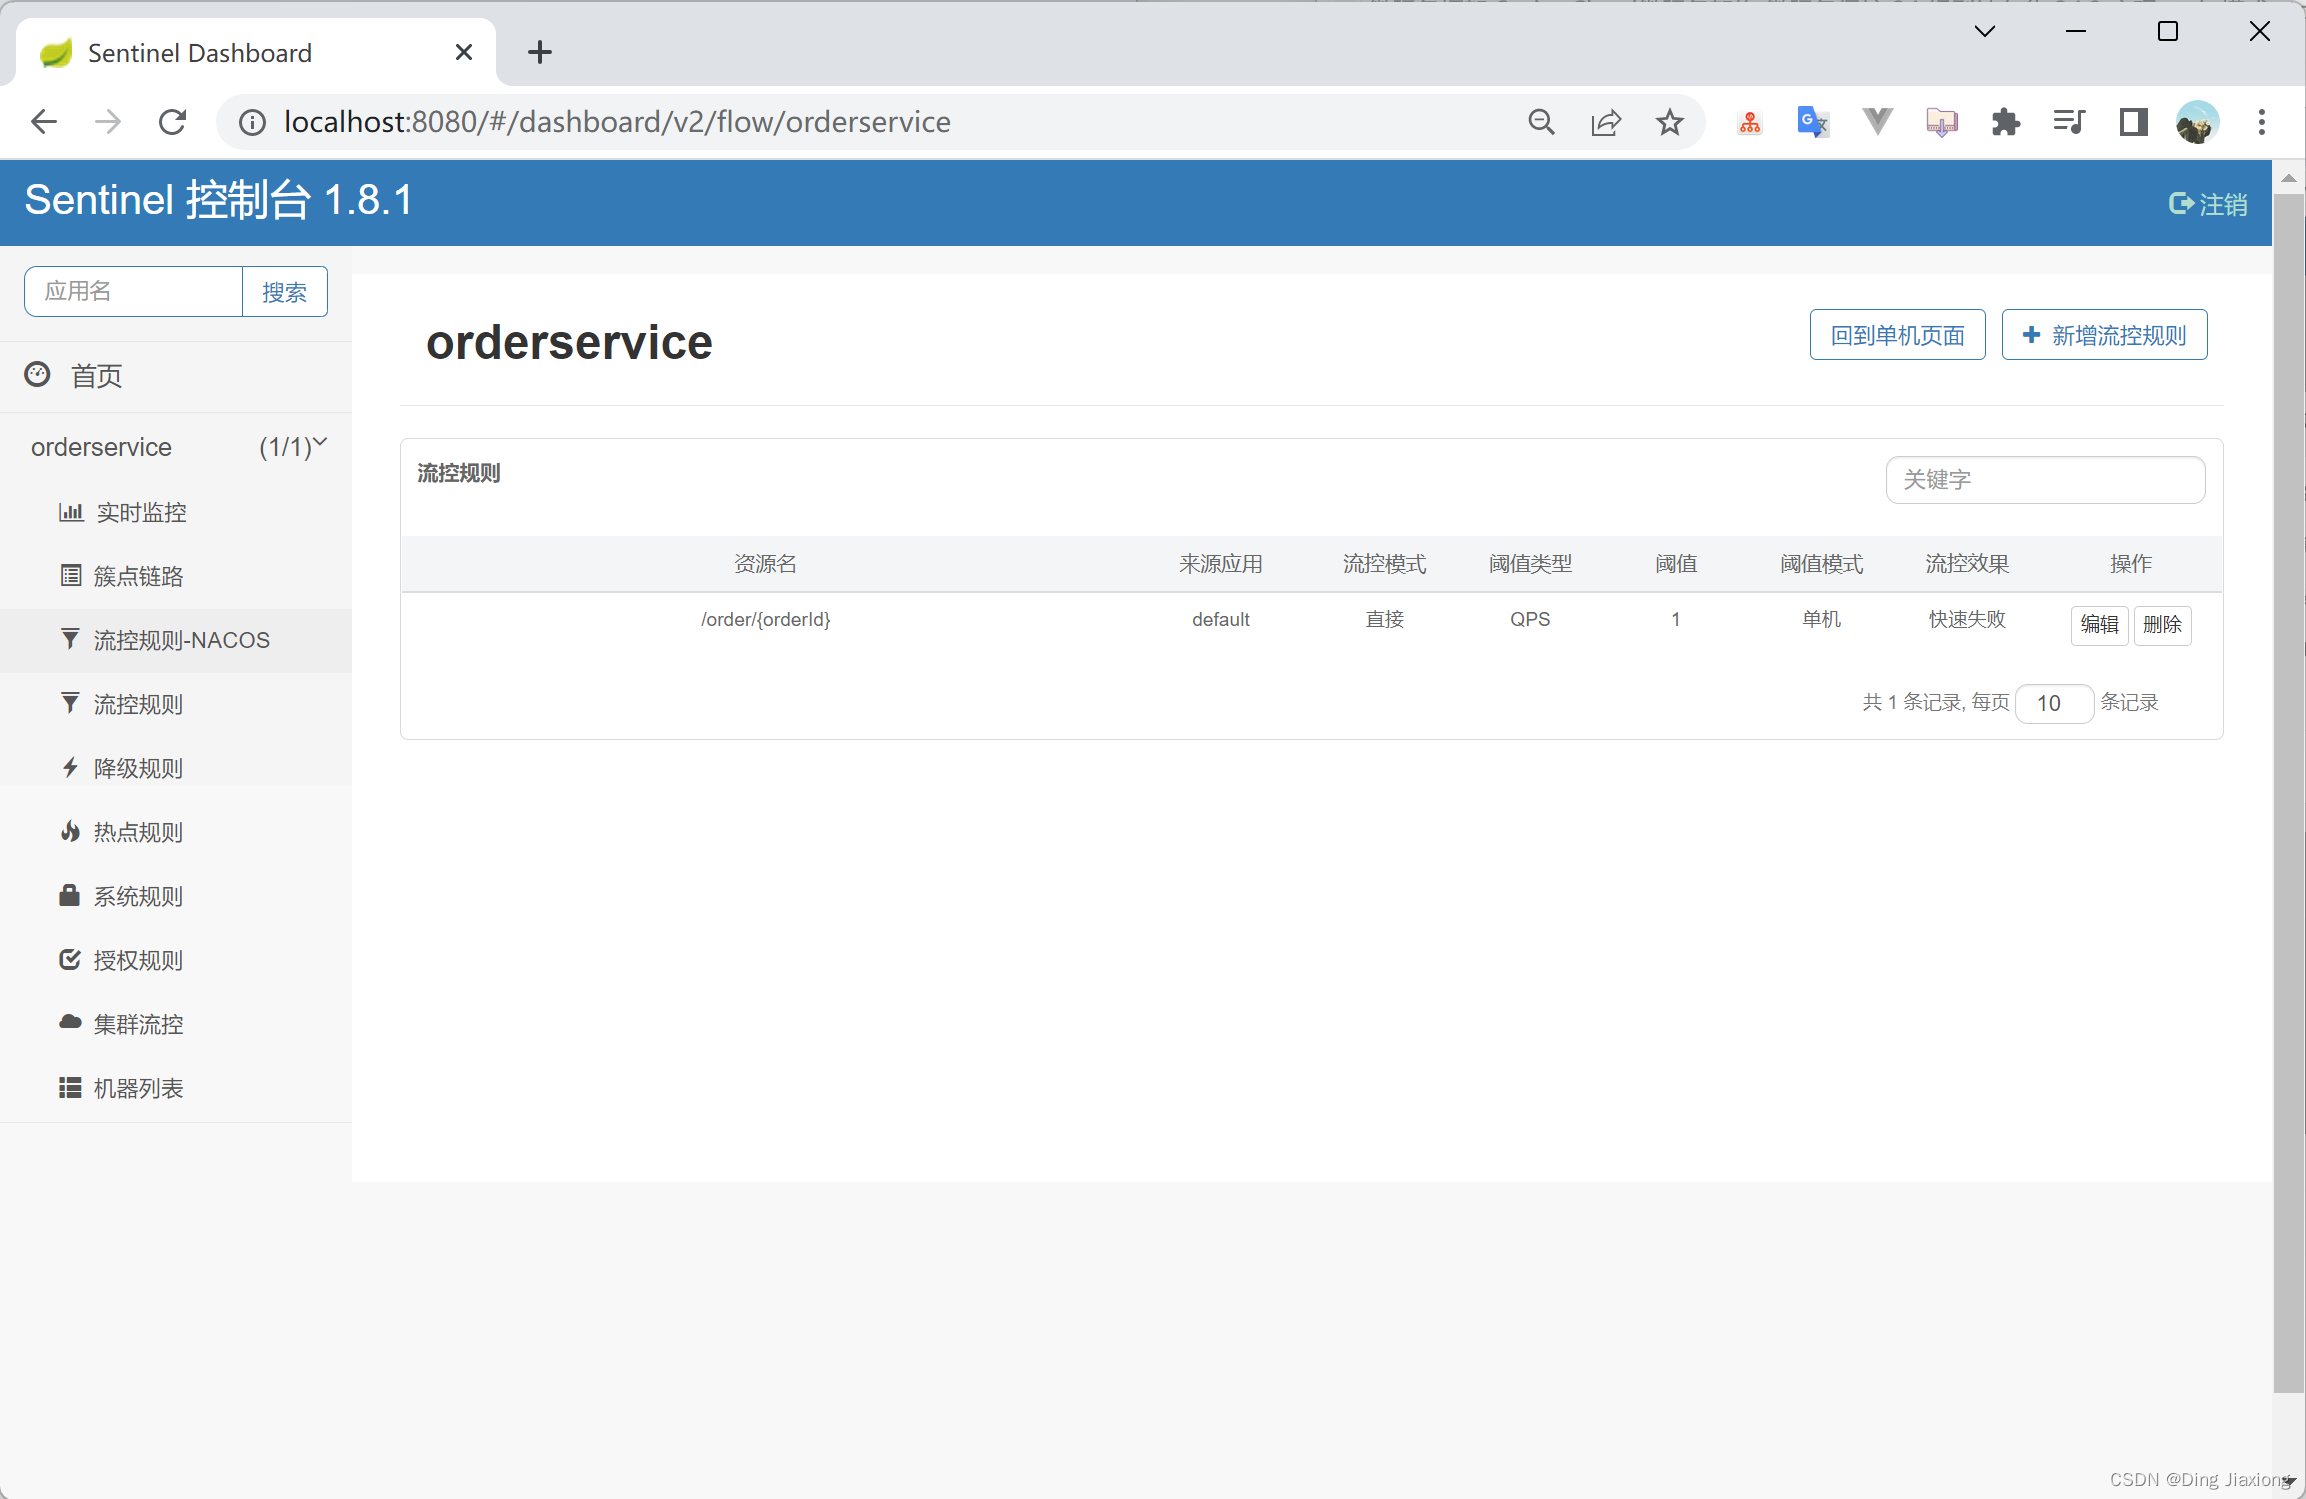
Task: Collapse the orderservice app menu
Action: click(x=176, y=447)
